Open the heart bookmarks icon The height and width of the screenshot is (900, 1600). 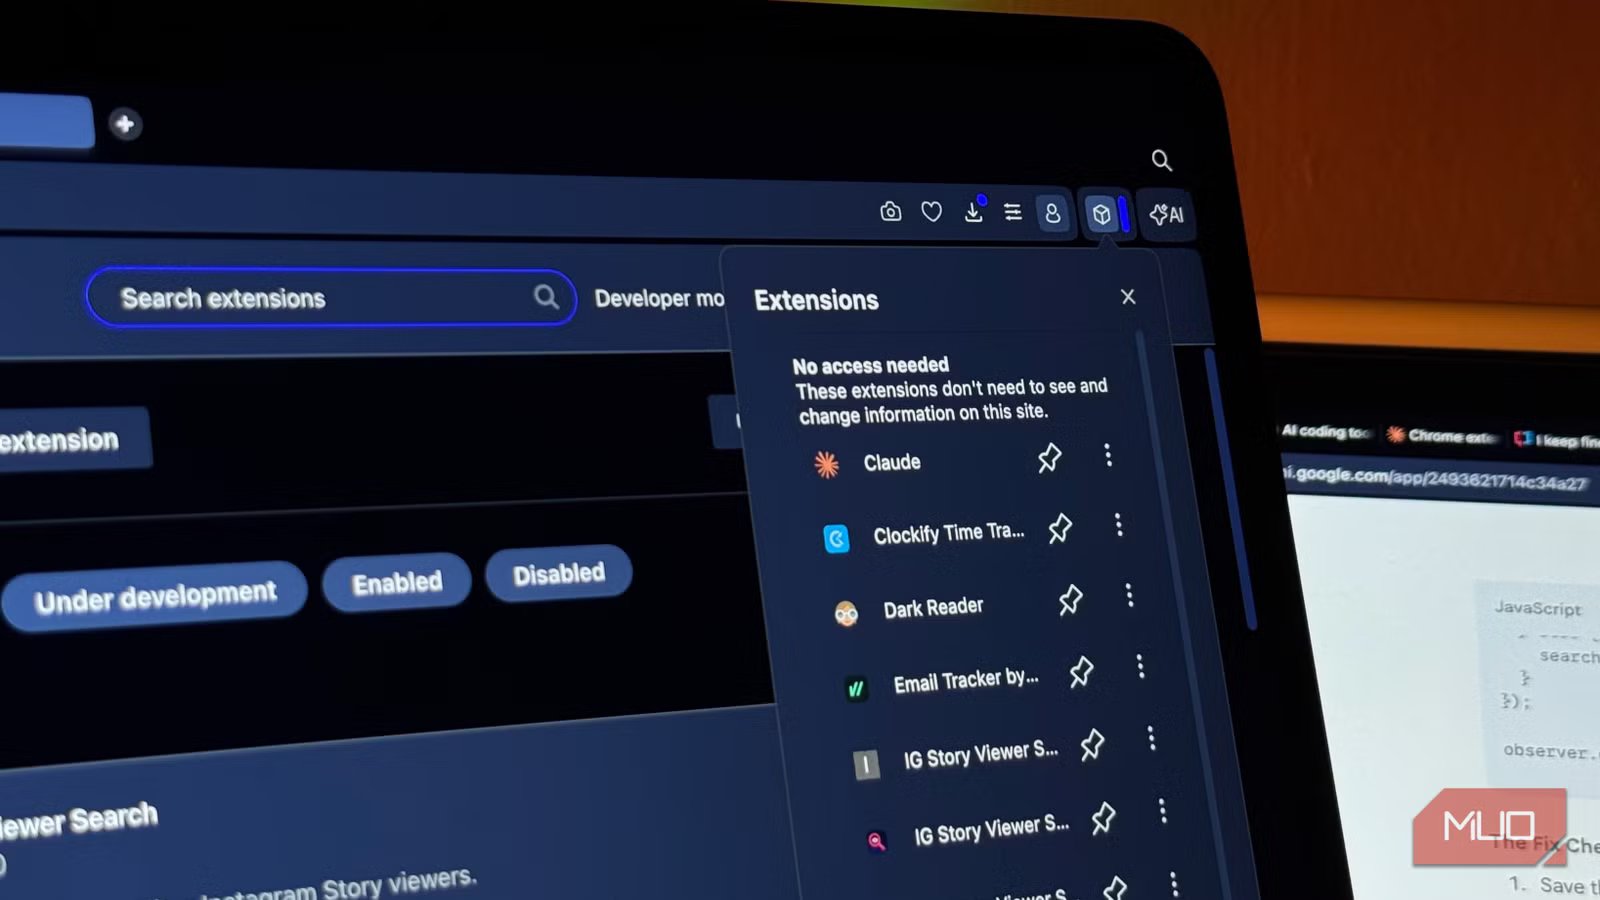(x=931, y=212)
